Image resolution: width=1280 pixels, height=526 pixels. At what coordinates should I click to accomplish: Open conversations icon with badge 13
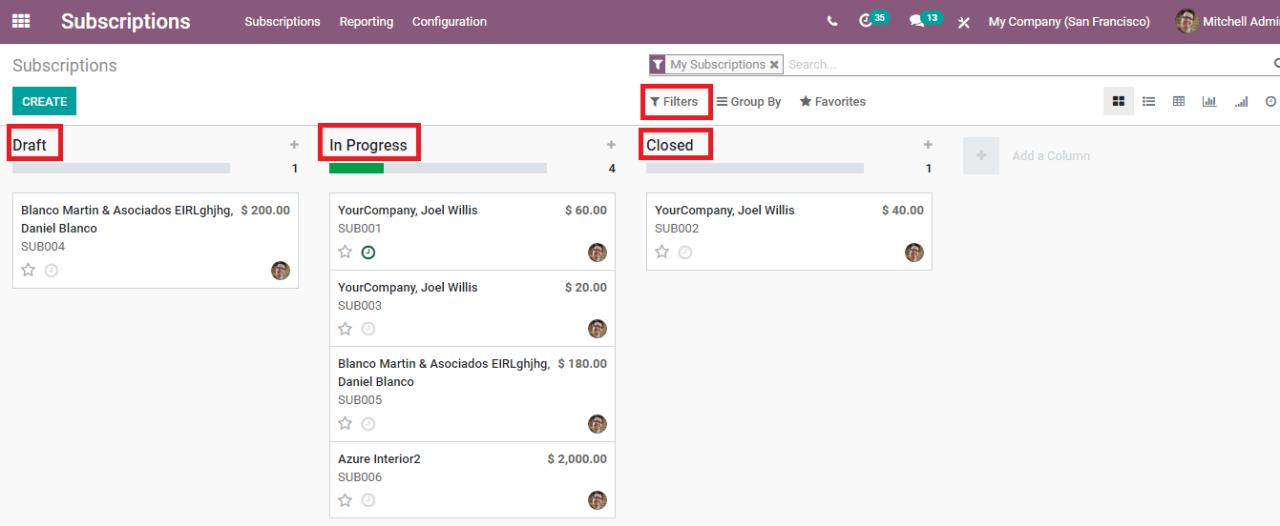click(925, 20)
